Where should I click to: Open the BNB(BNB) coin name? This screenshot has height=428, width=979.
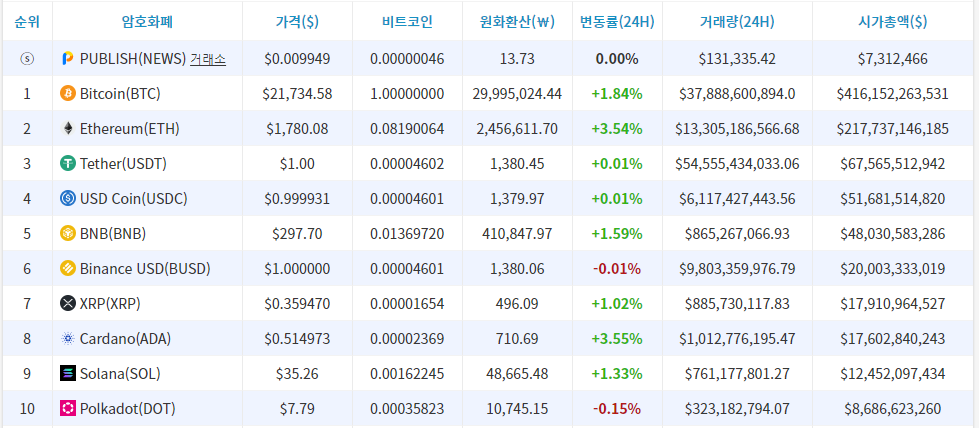pyautogui.click(x=113, y=234)
